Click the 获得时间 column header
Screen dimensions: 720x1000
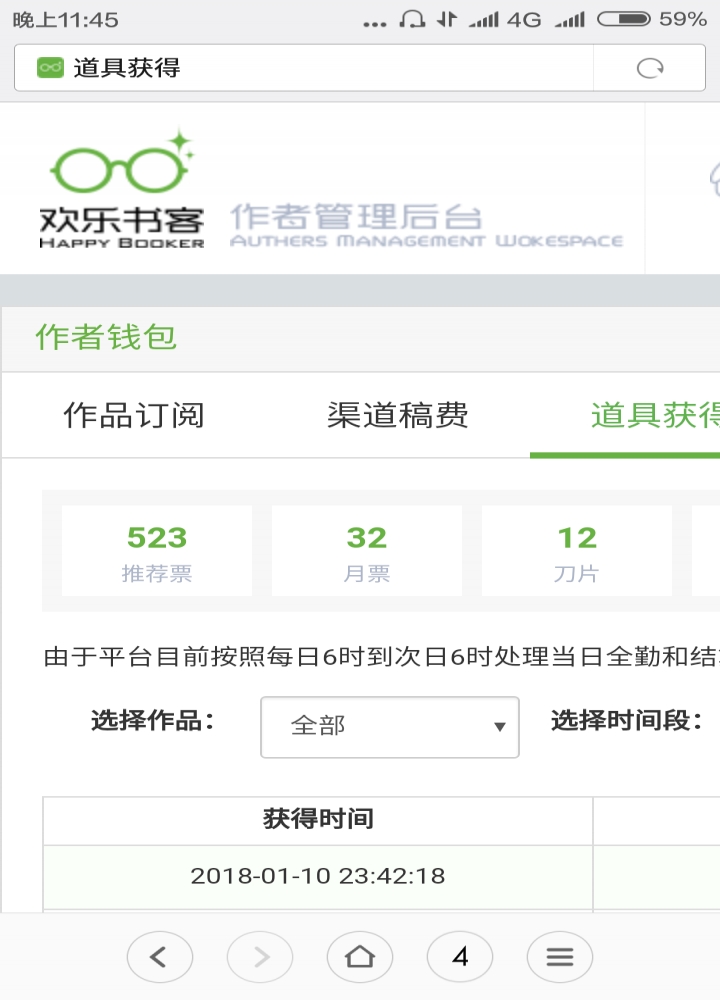coord(318,820)
